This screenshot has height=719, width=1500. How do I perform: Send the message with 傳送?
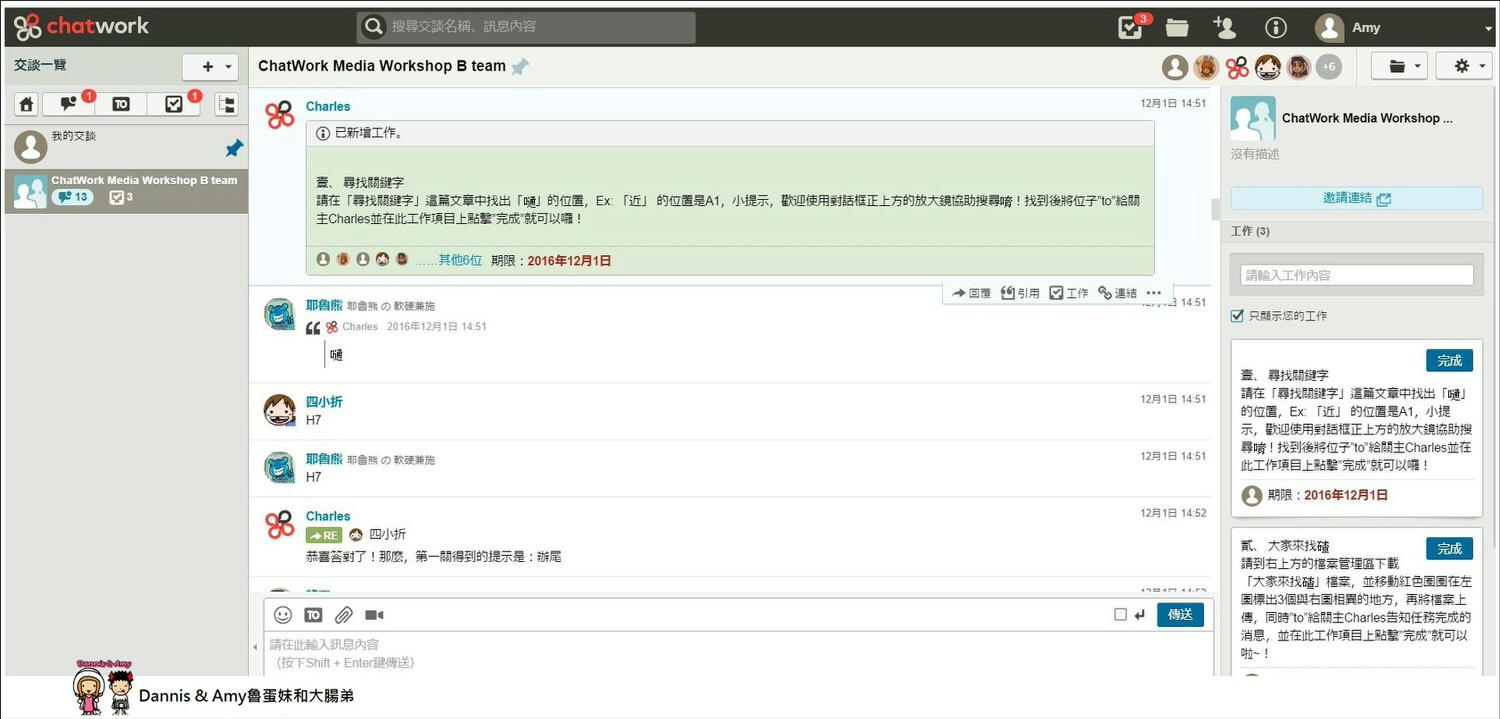[x=1180, y=615]
